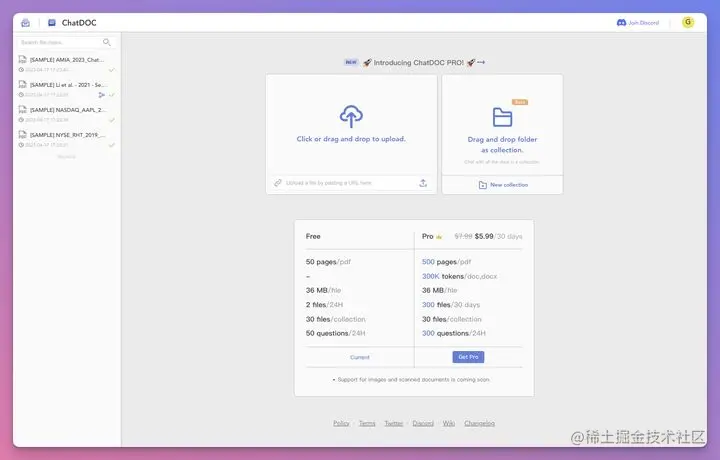The image size is (720, 460).
Task: Click the search magnifier icon in sidebar
Action: pyautogui.click(x=107, y=42)
